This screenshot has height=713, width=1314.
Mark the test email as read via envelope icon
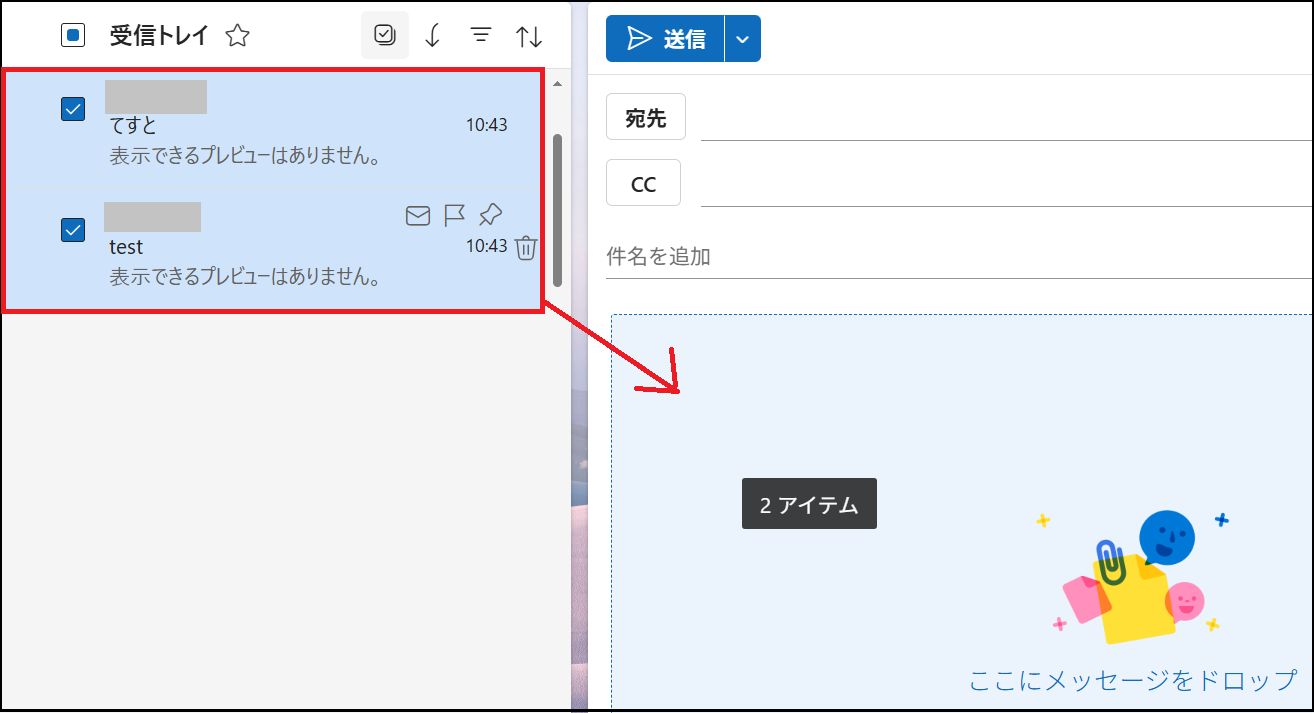point(417,214)
